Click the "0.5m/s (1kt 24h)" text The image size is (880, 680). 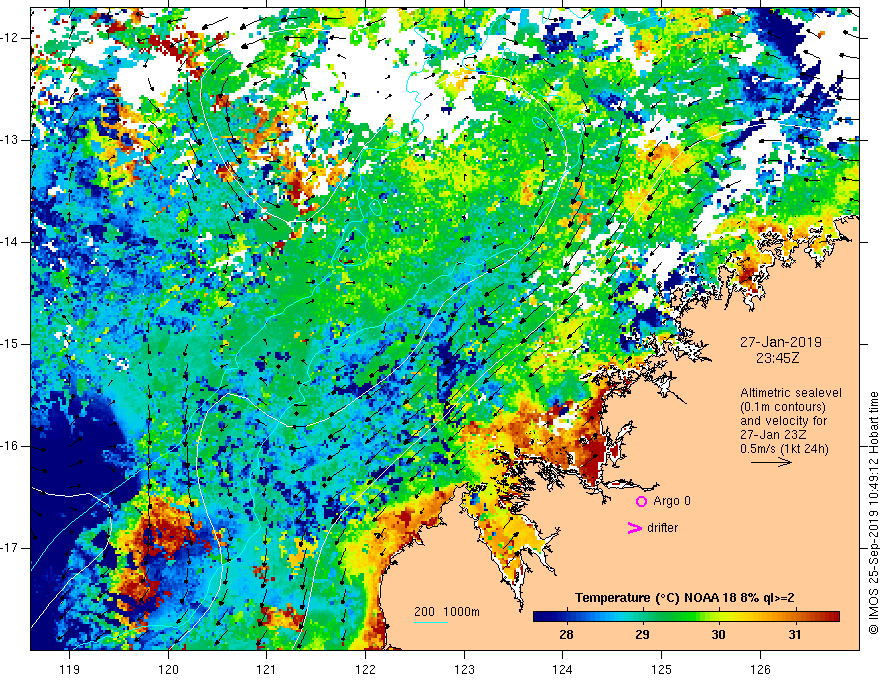(784, 449)
